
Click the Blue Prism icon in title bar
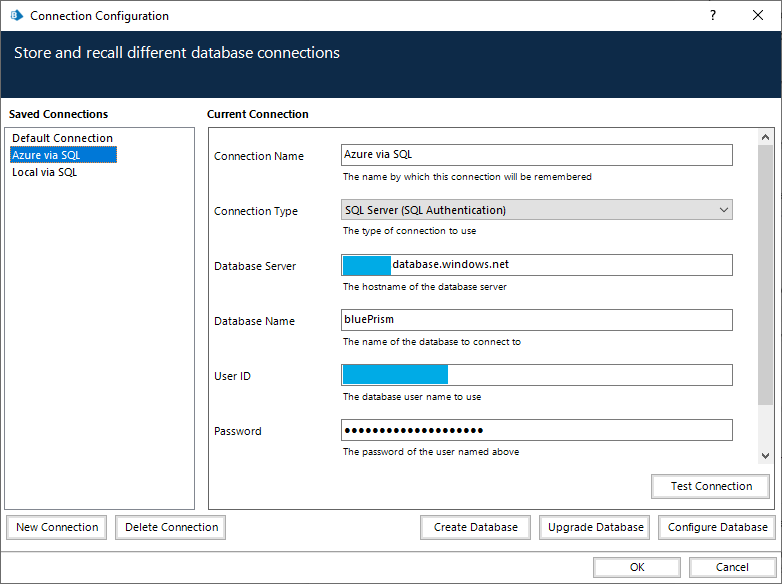click(x=16, y=16)
